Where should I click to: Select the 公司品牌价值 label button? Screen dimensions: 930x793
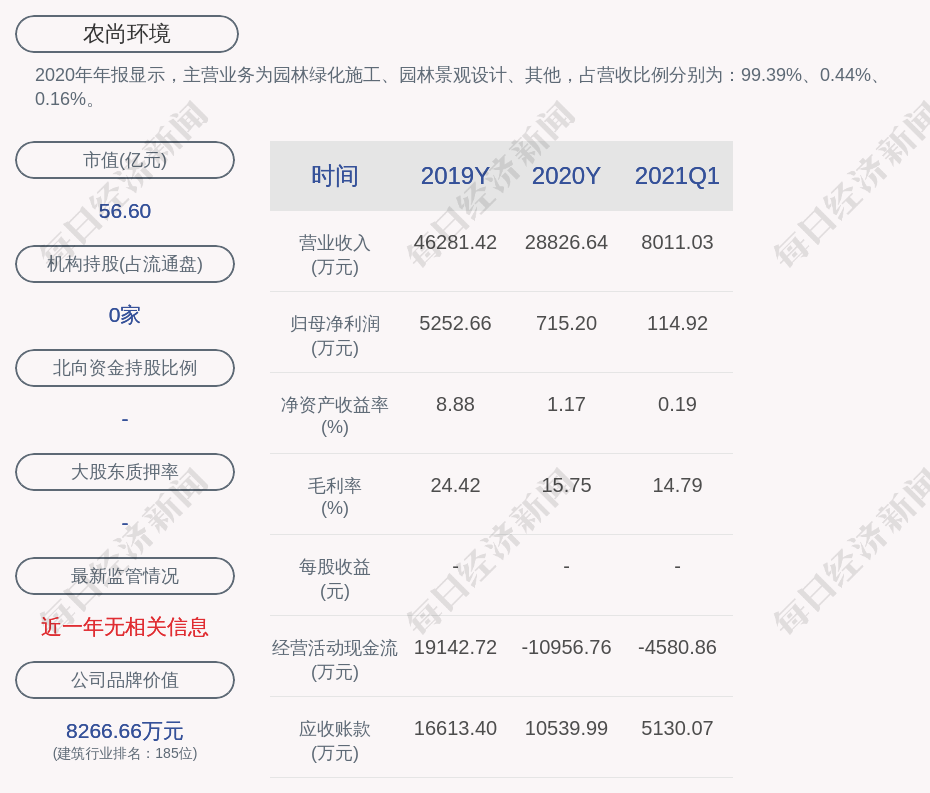[x=125, y=680]
